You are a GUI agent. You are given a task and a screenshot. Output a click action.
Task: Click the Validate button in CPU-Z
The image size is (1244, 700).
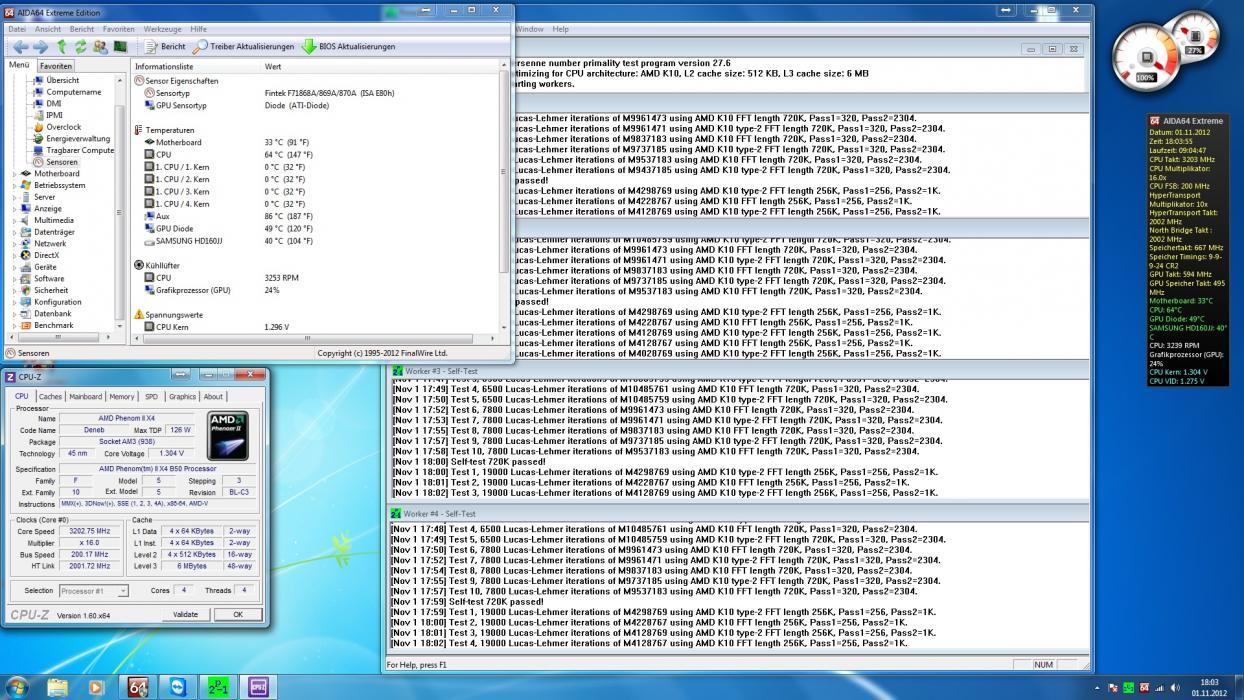click(x=186, y=615)
